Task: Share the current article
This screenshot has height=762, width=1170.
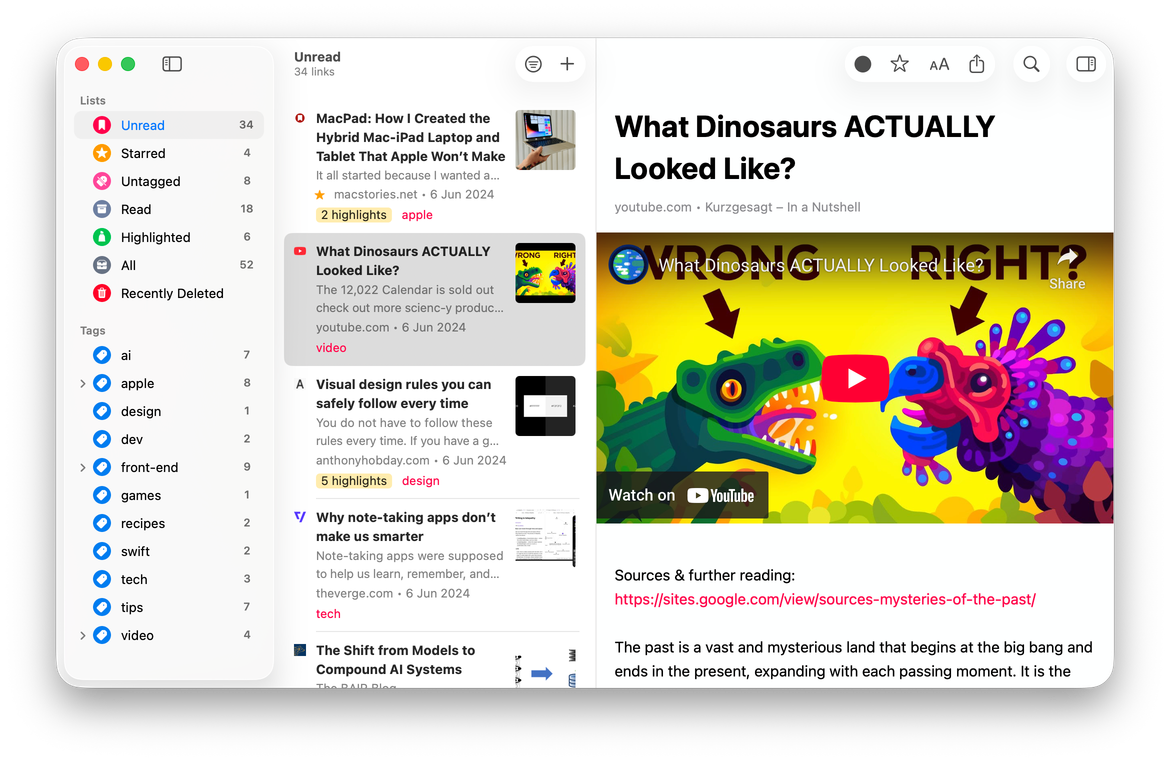Action: (x=976, y=63)
